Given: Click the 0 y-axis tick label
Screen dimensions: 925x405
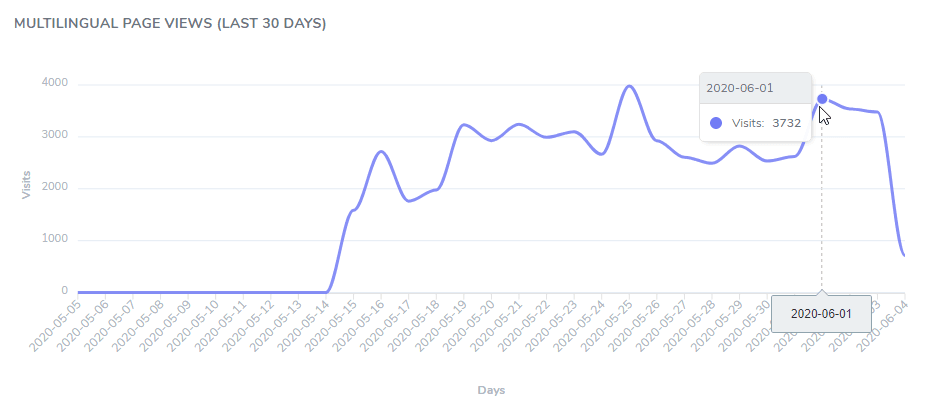Looking at the screenshot, I should pyautogui.click(x=64, y=291).
